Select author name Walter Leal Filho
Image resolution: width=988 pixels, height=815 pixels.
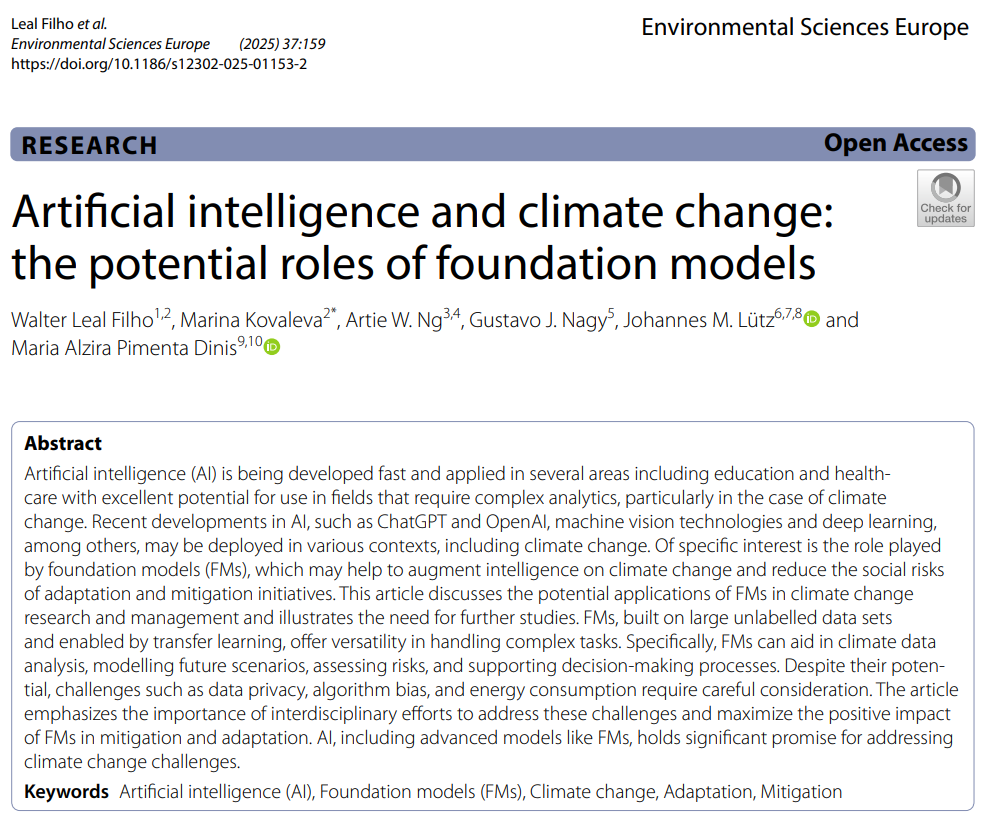[x=82, y=320]
